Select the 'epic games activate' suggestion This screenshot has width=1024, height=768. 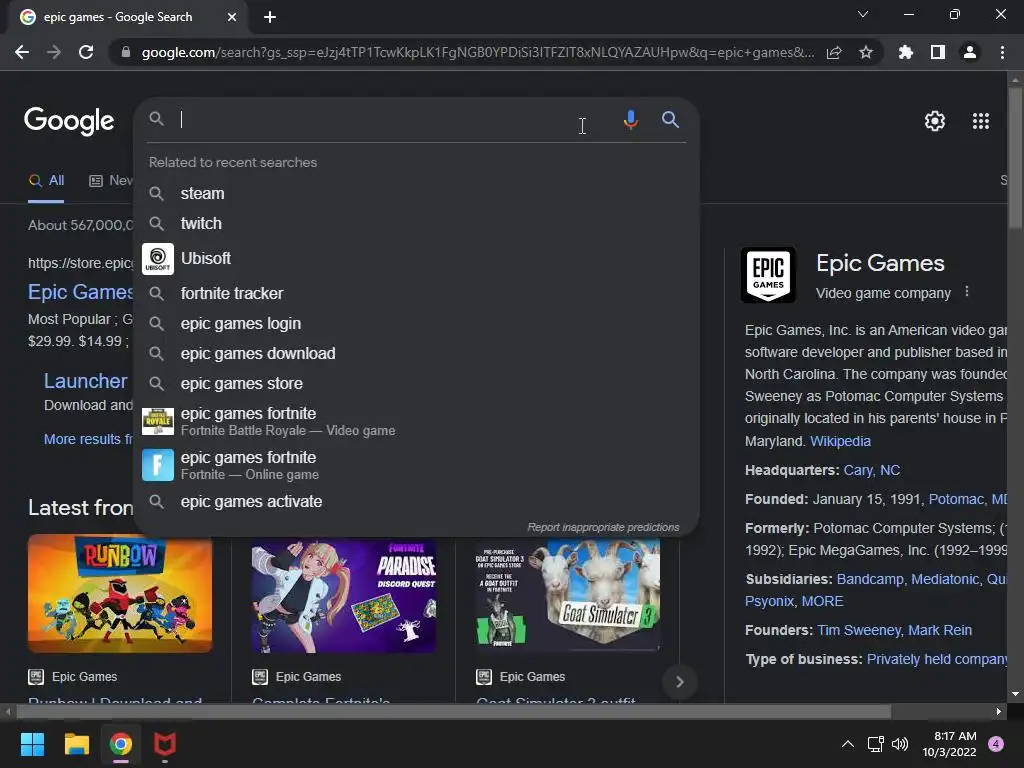click(417, 502)
